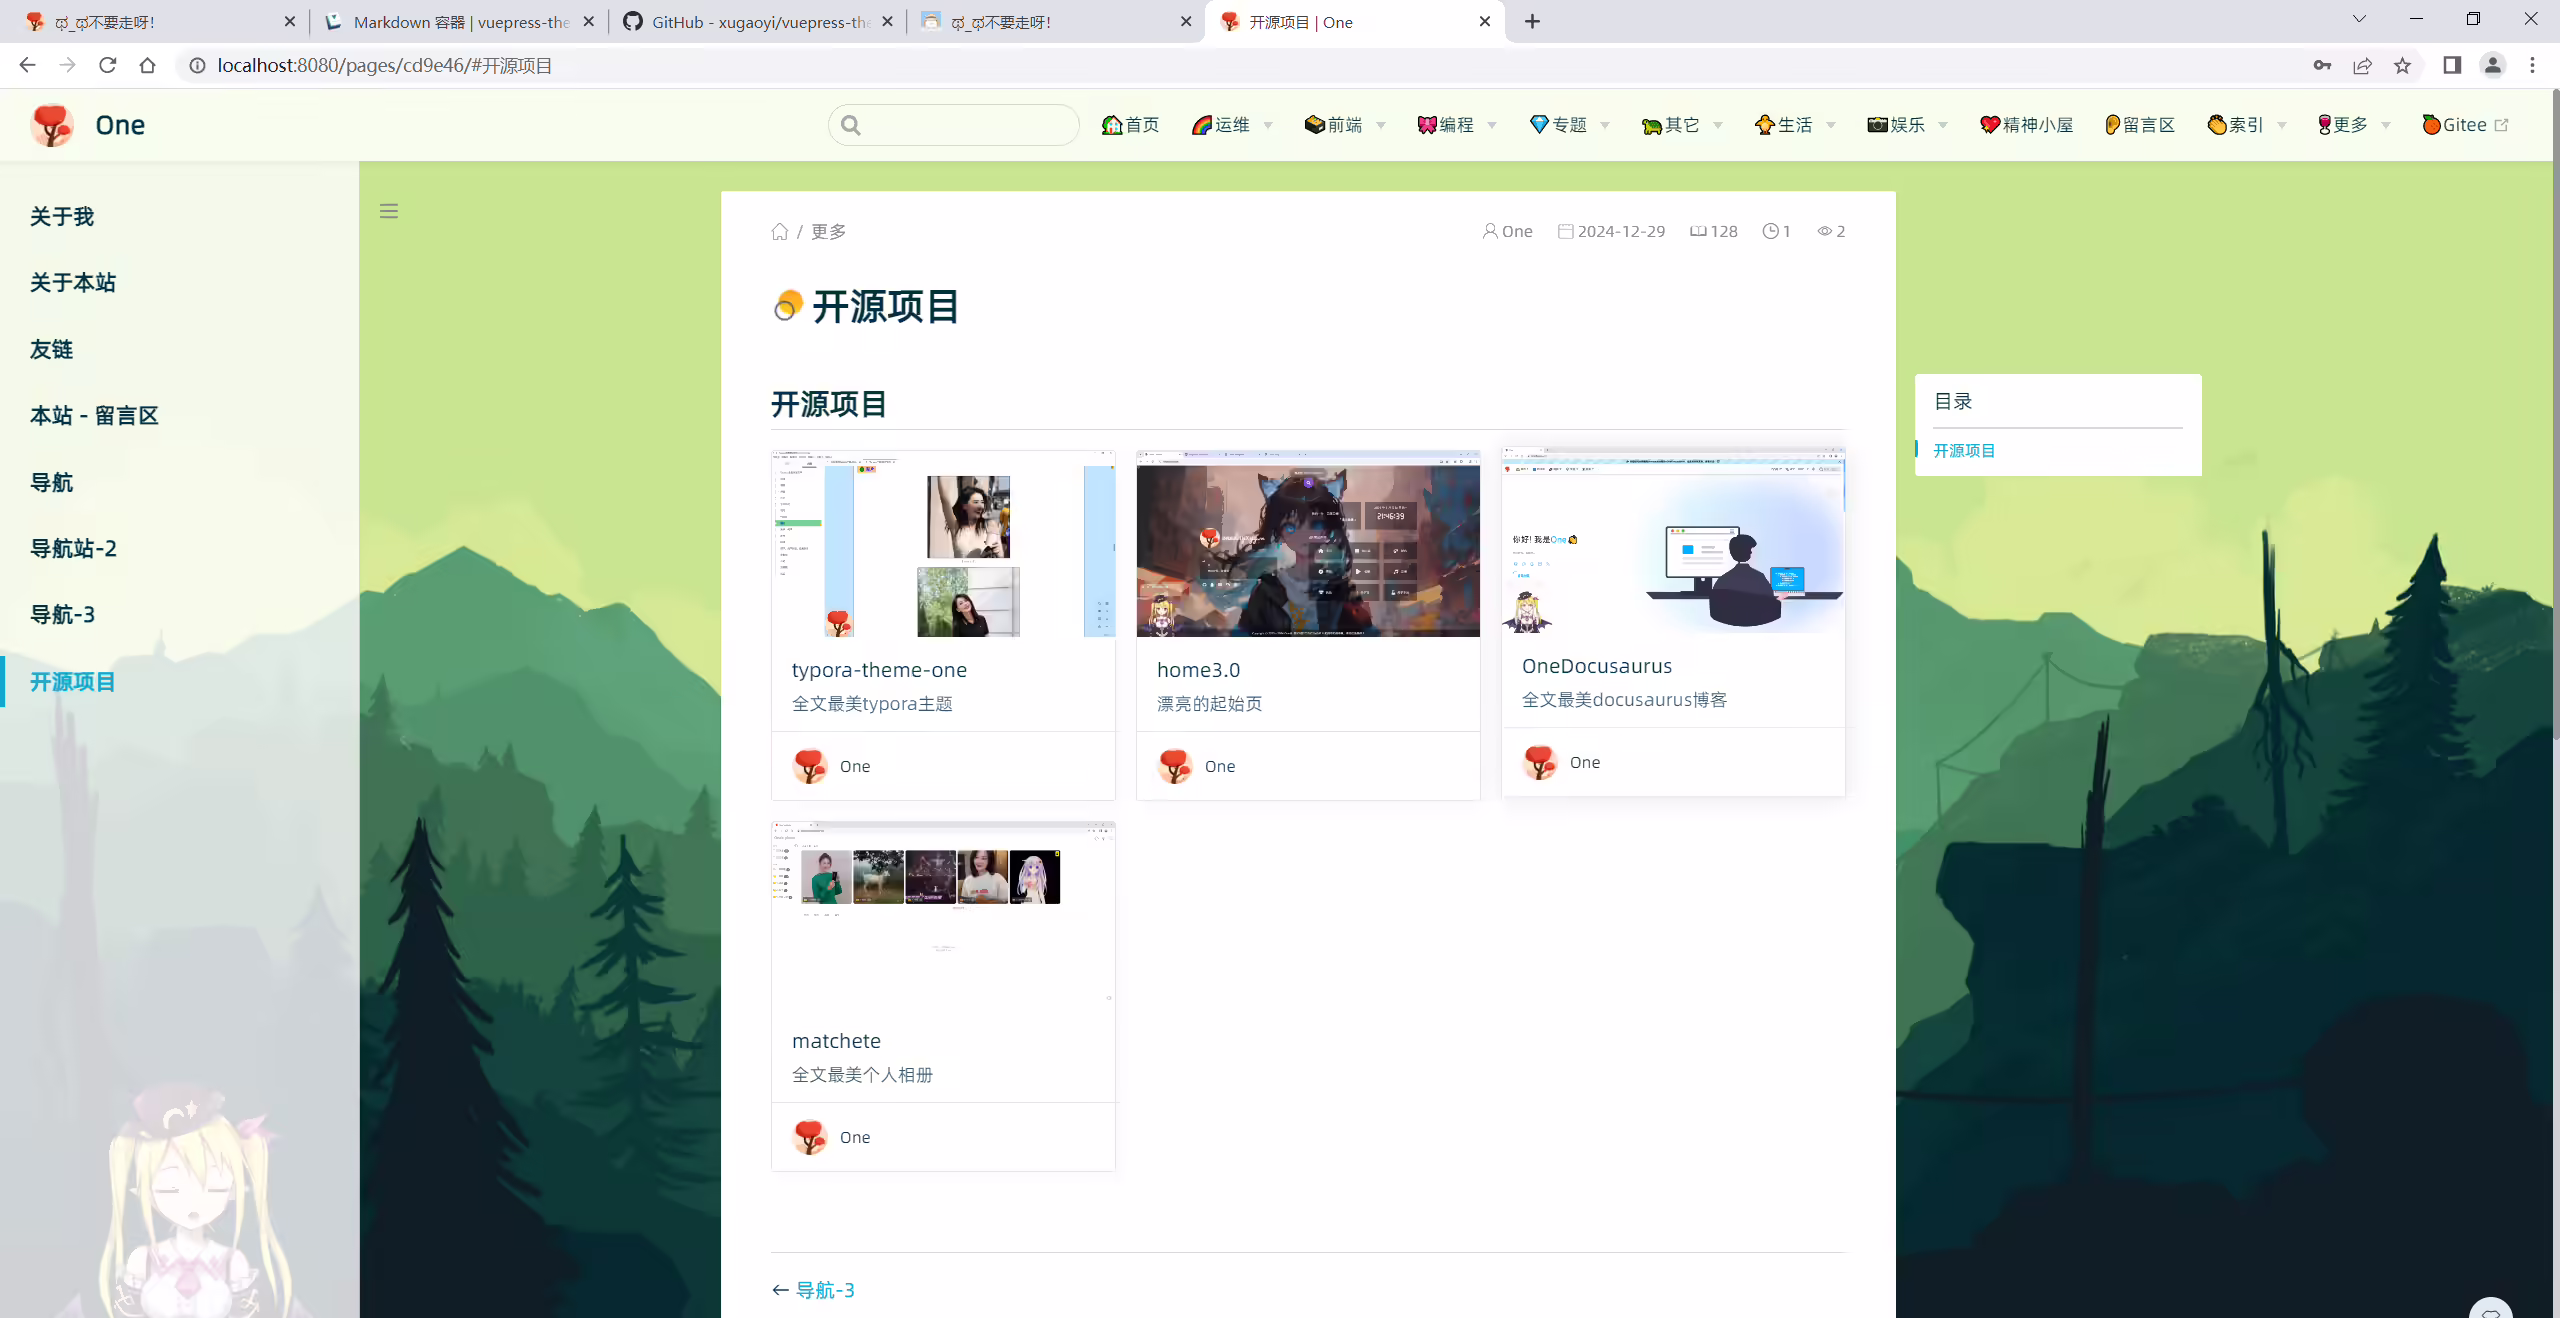This screenshot has width=2560, height=1318.
Task: Expand the 运维 dropdown menu
Action: (x=1232, y=125)
